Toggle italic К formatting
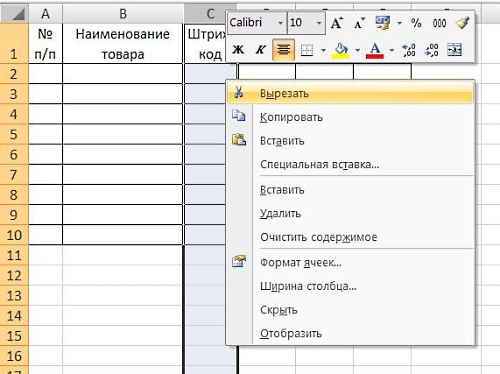Viewport: 500px width, 374px height. point(260,50)
